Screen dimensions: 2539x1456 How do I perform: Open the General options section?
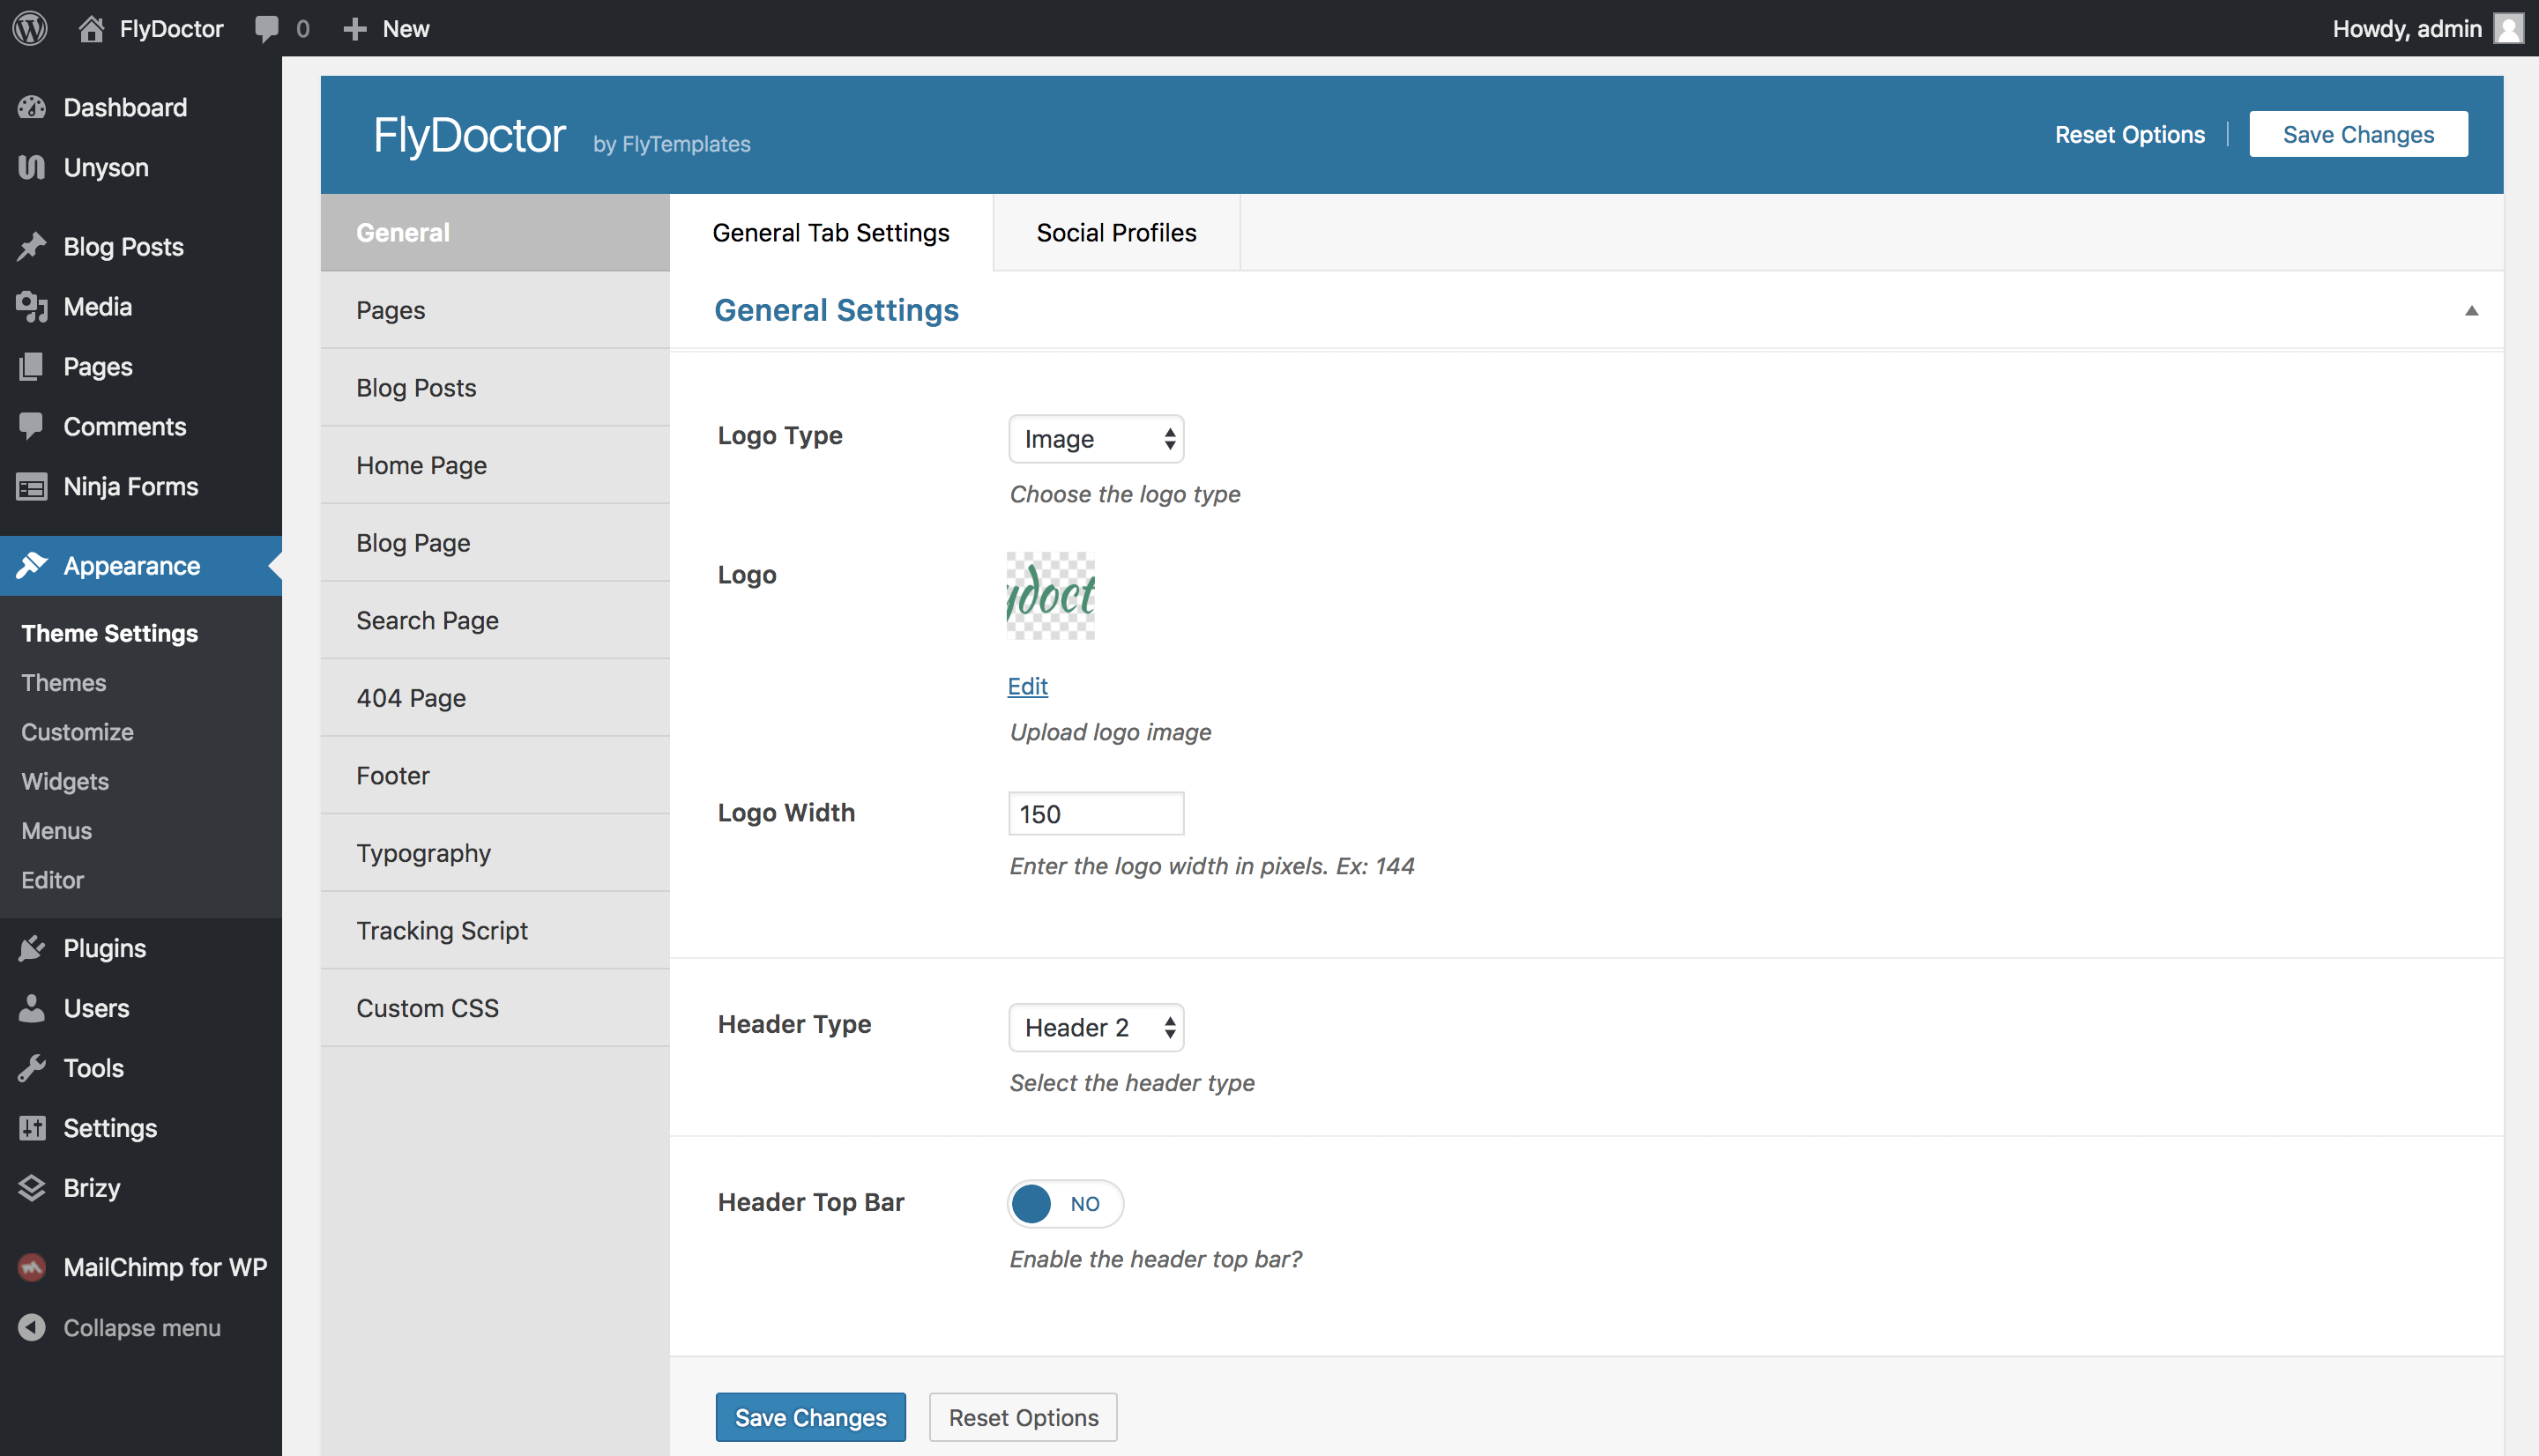point(495,232)
